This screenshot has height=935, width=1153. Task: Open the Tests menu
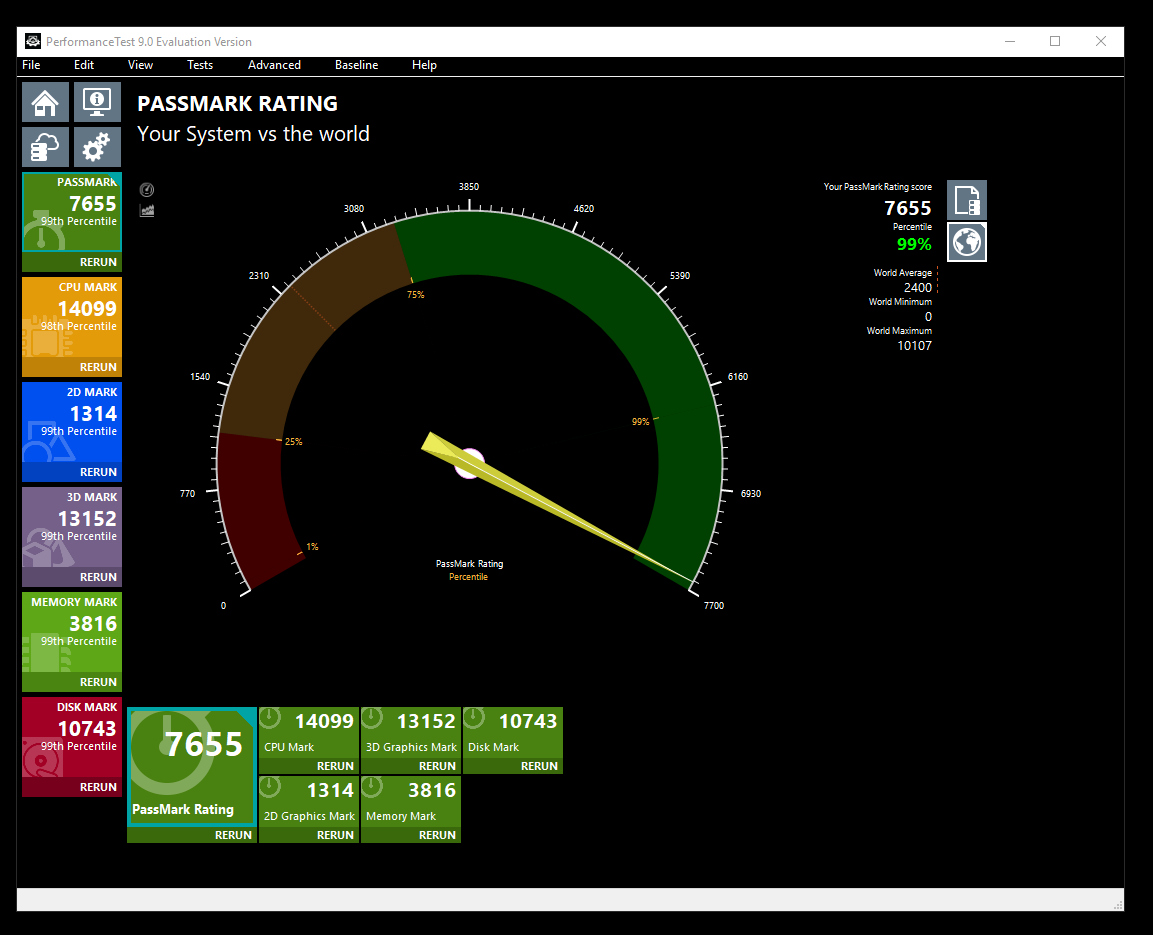pyautogui.click(x=200, y=65)
